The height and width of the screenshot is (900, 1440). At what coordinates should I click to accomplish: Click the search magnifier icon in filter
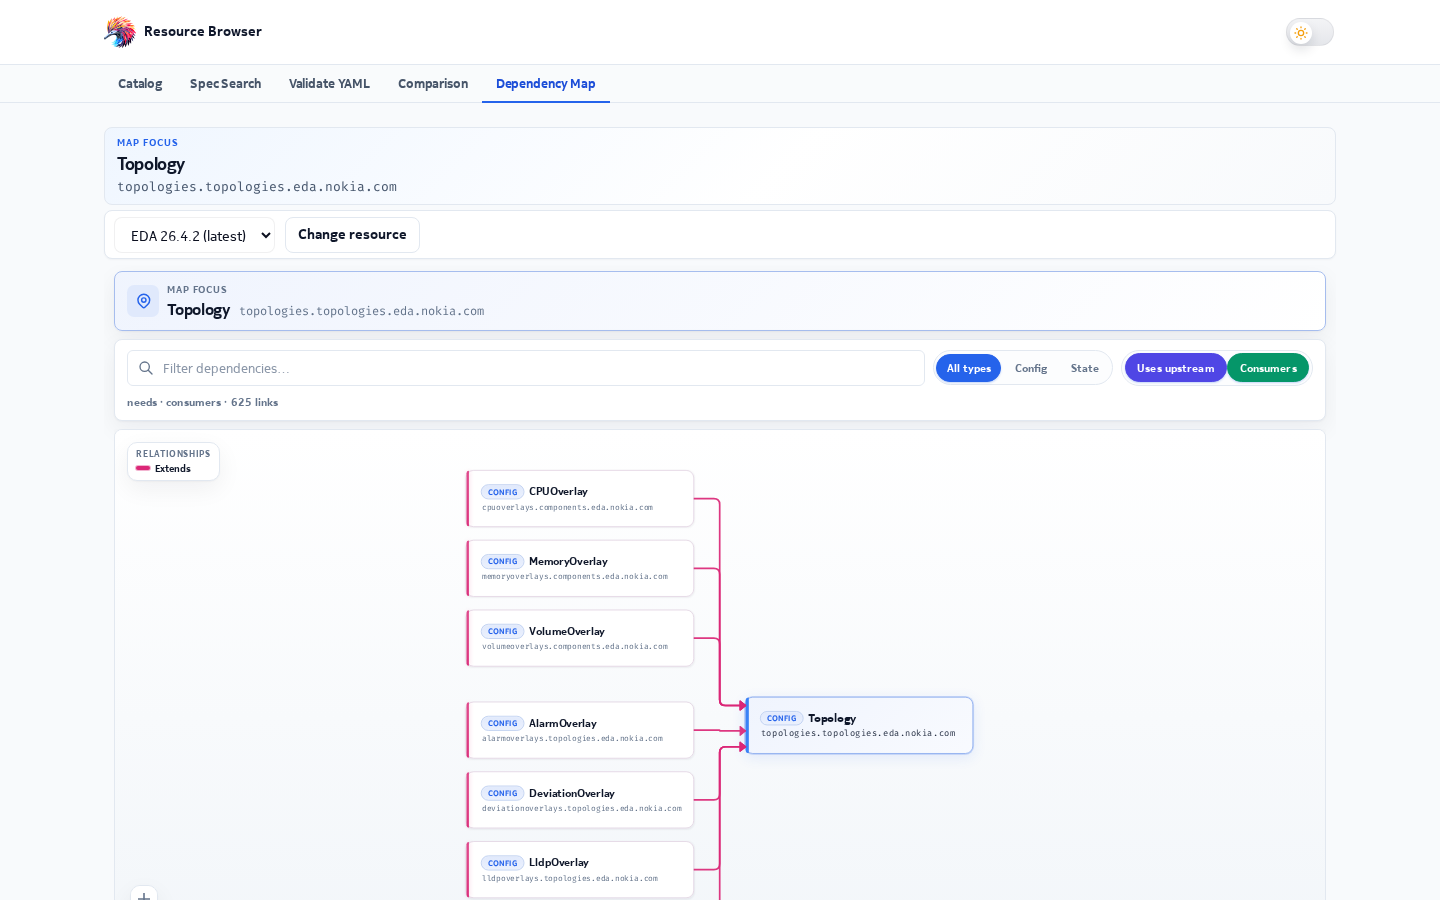(146, 368)
